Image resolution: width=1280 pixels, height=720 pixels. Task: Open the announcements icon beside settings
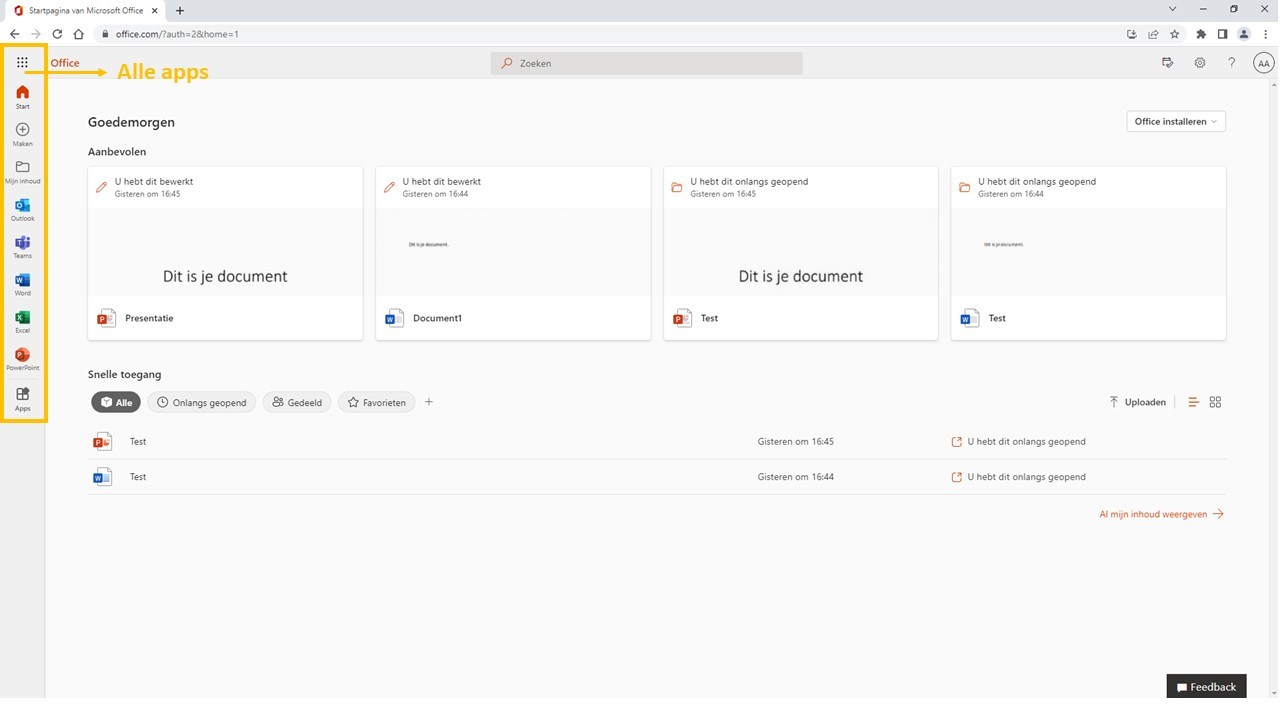click(x=1168, y=63)
